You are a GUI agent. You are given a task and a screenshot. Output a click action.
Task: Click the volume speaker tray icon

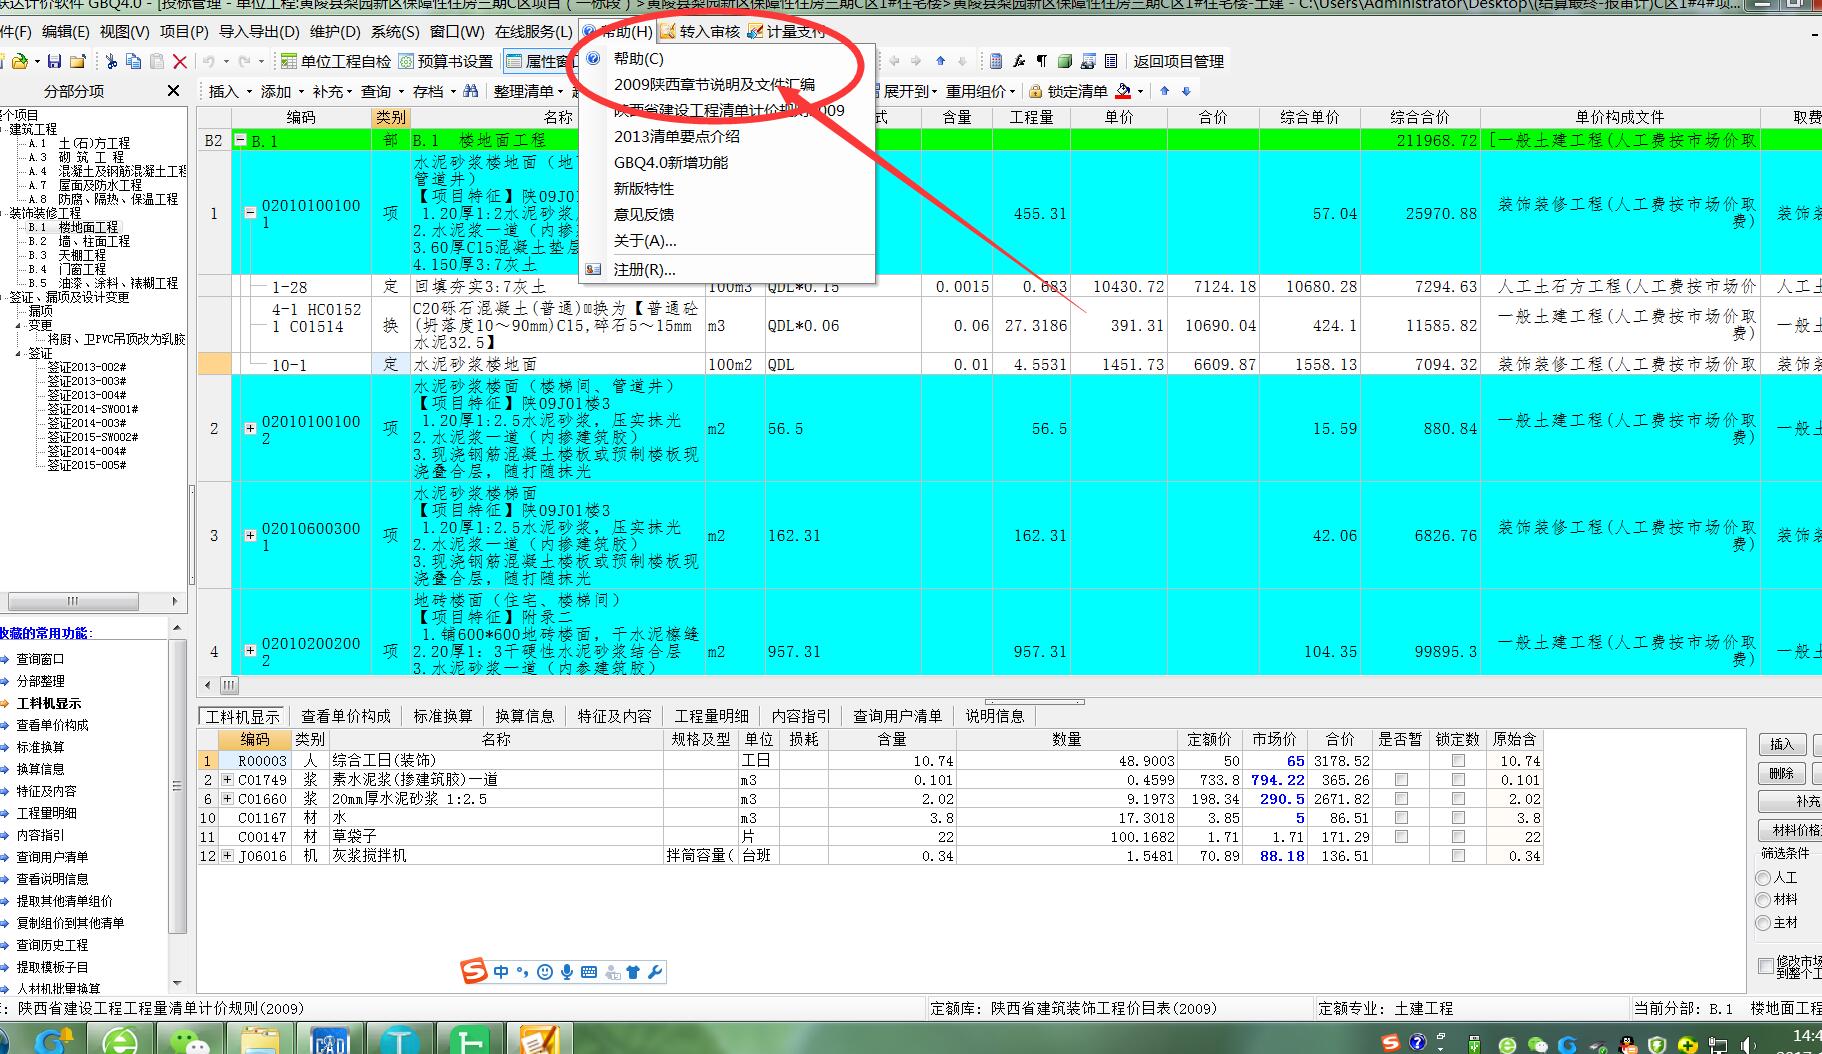(1747, 1044)
